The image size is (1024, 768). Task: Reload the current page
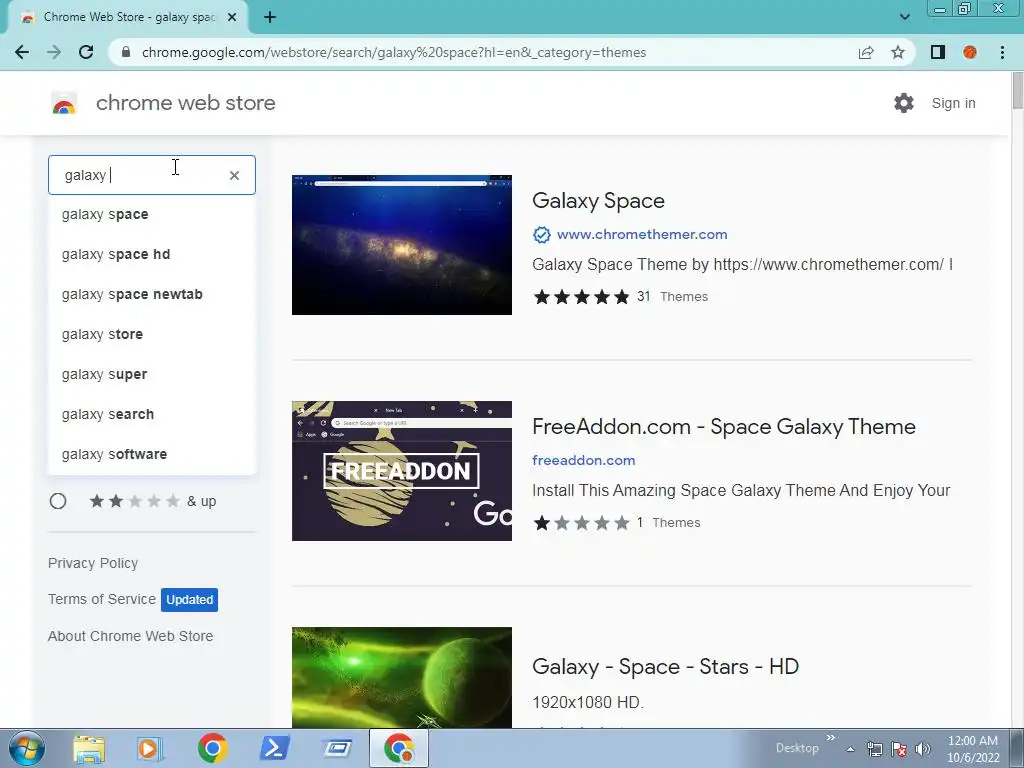(x=86, y=52)
